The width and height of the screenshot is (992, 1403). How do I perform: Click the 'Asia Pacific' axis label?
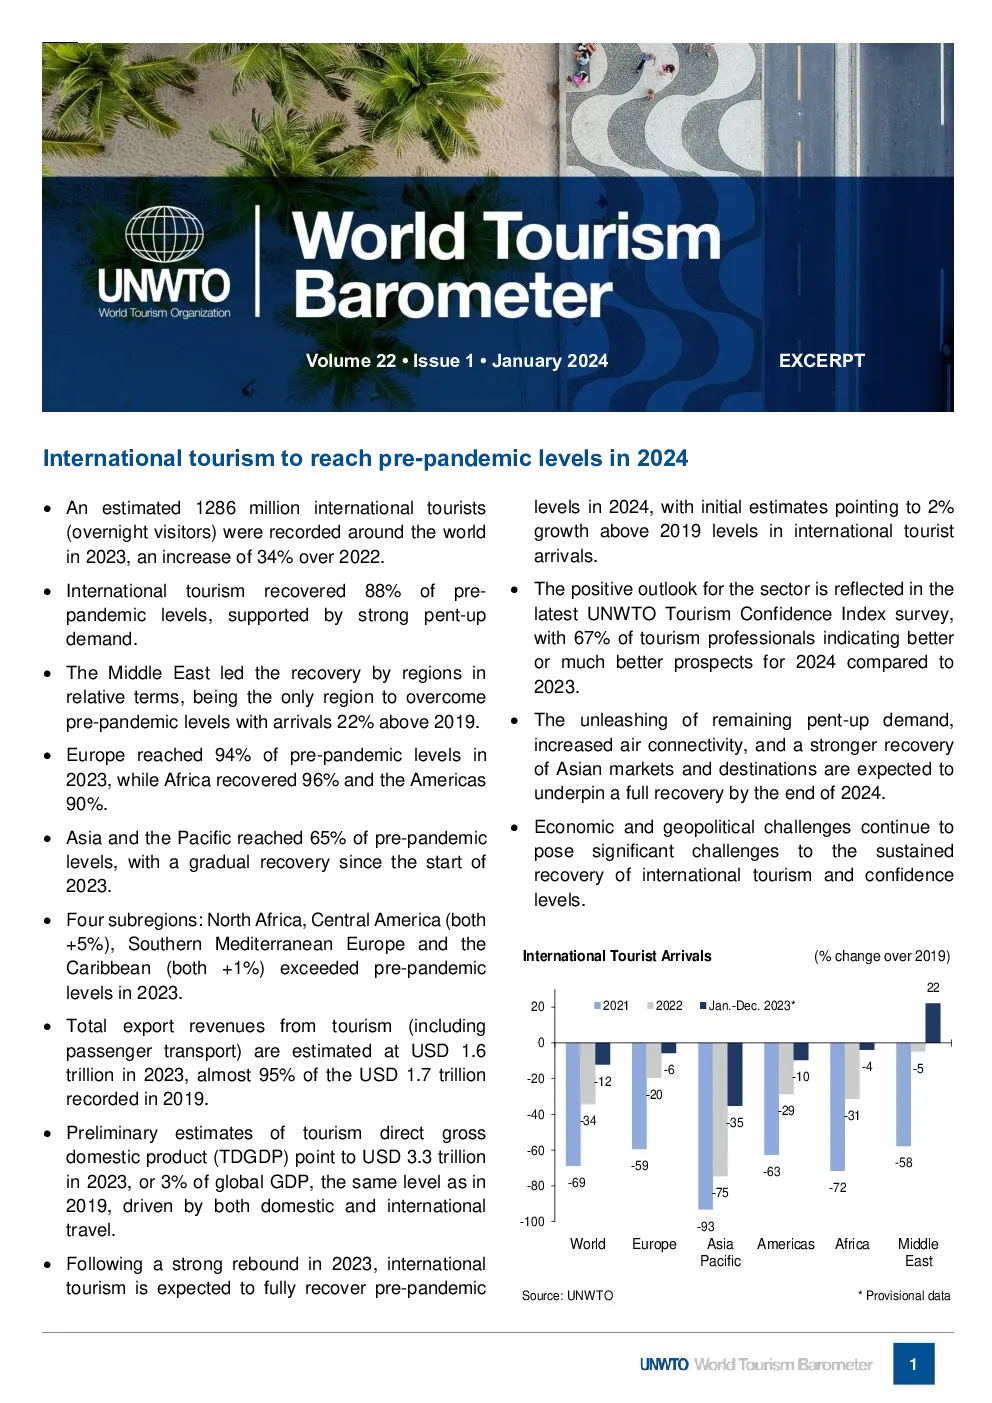tap(720, 1252)
